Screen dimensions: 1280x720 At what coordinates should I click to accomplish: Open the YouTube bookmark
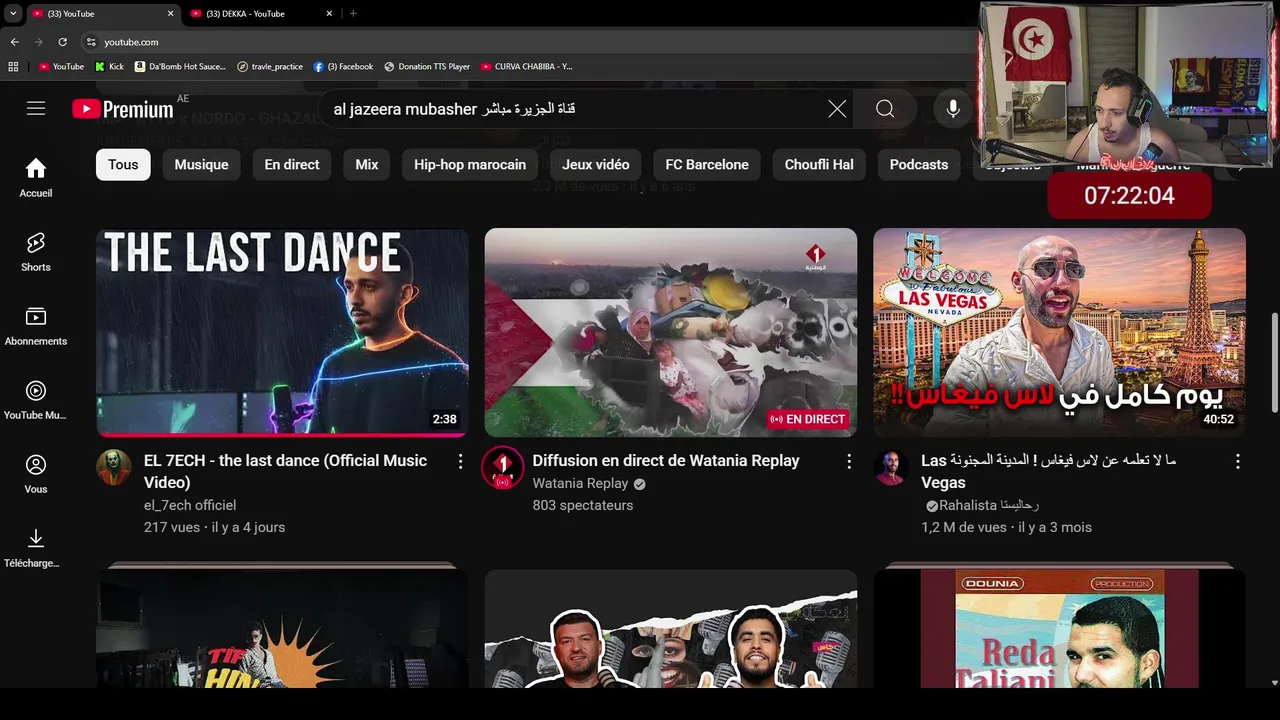(61, 67)
